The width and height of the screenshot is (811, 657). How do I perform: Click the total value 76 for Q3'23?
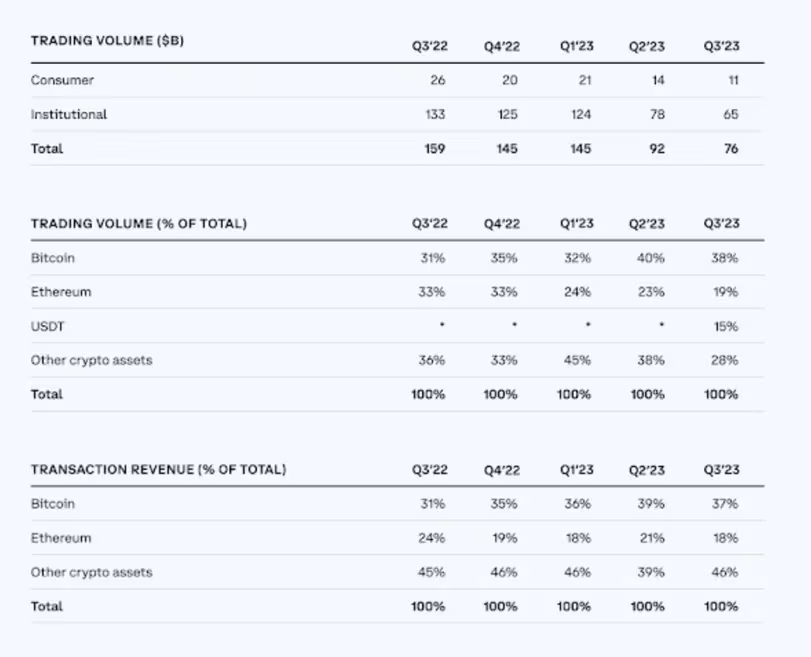730,149
